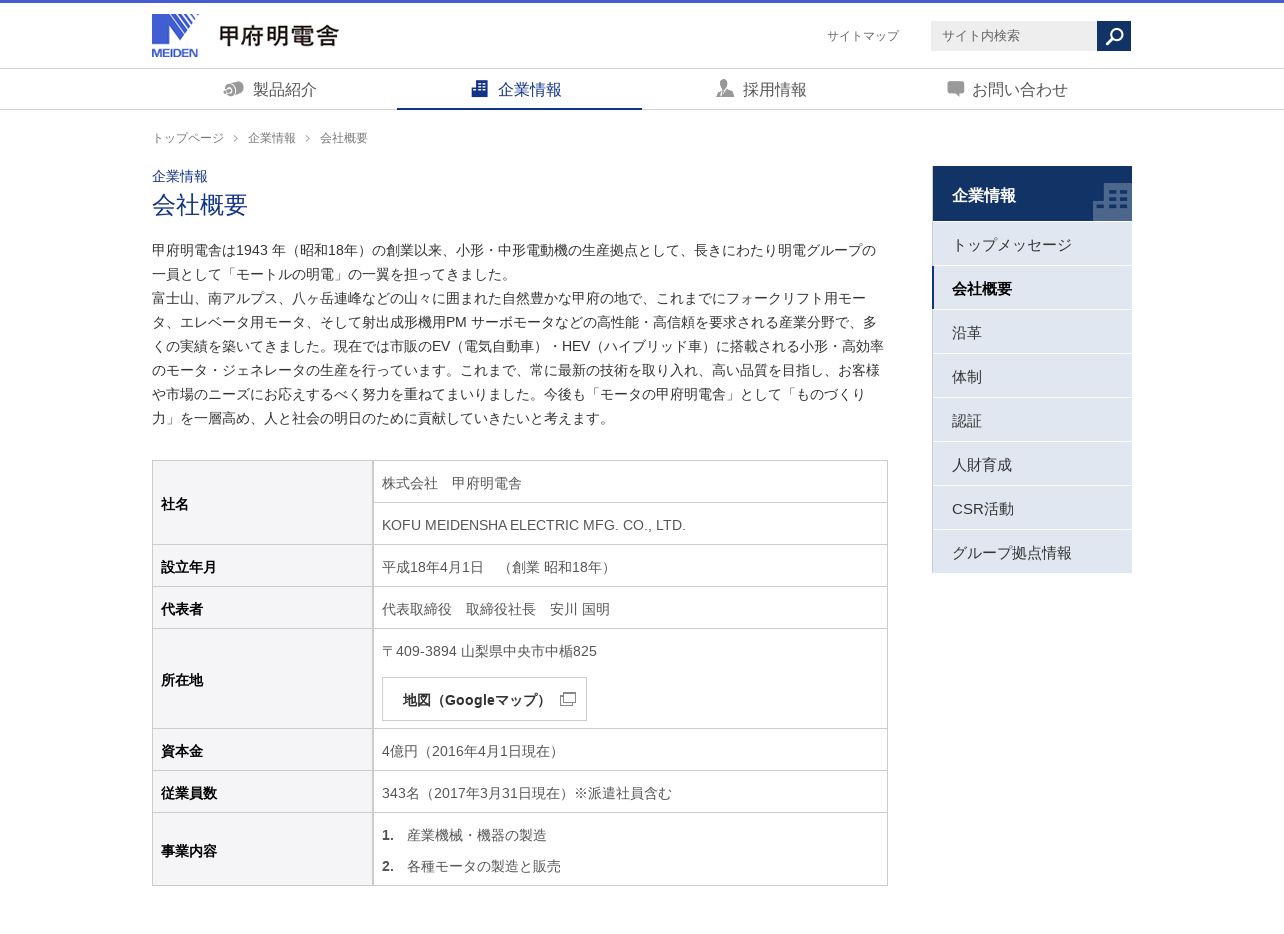Select 会社概要 in the sidebar
The image size is (1284, 934).
pyautogui.click(x=1032, y=288)
